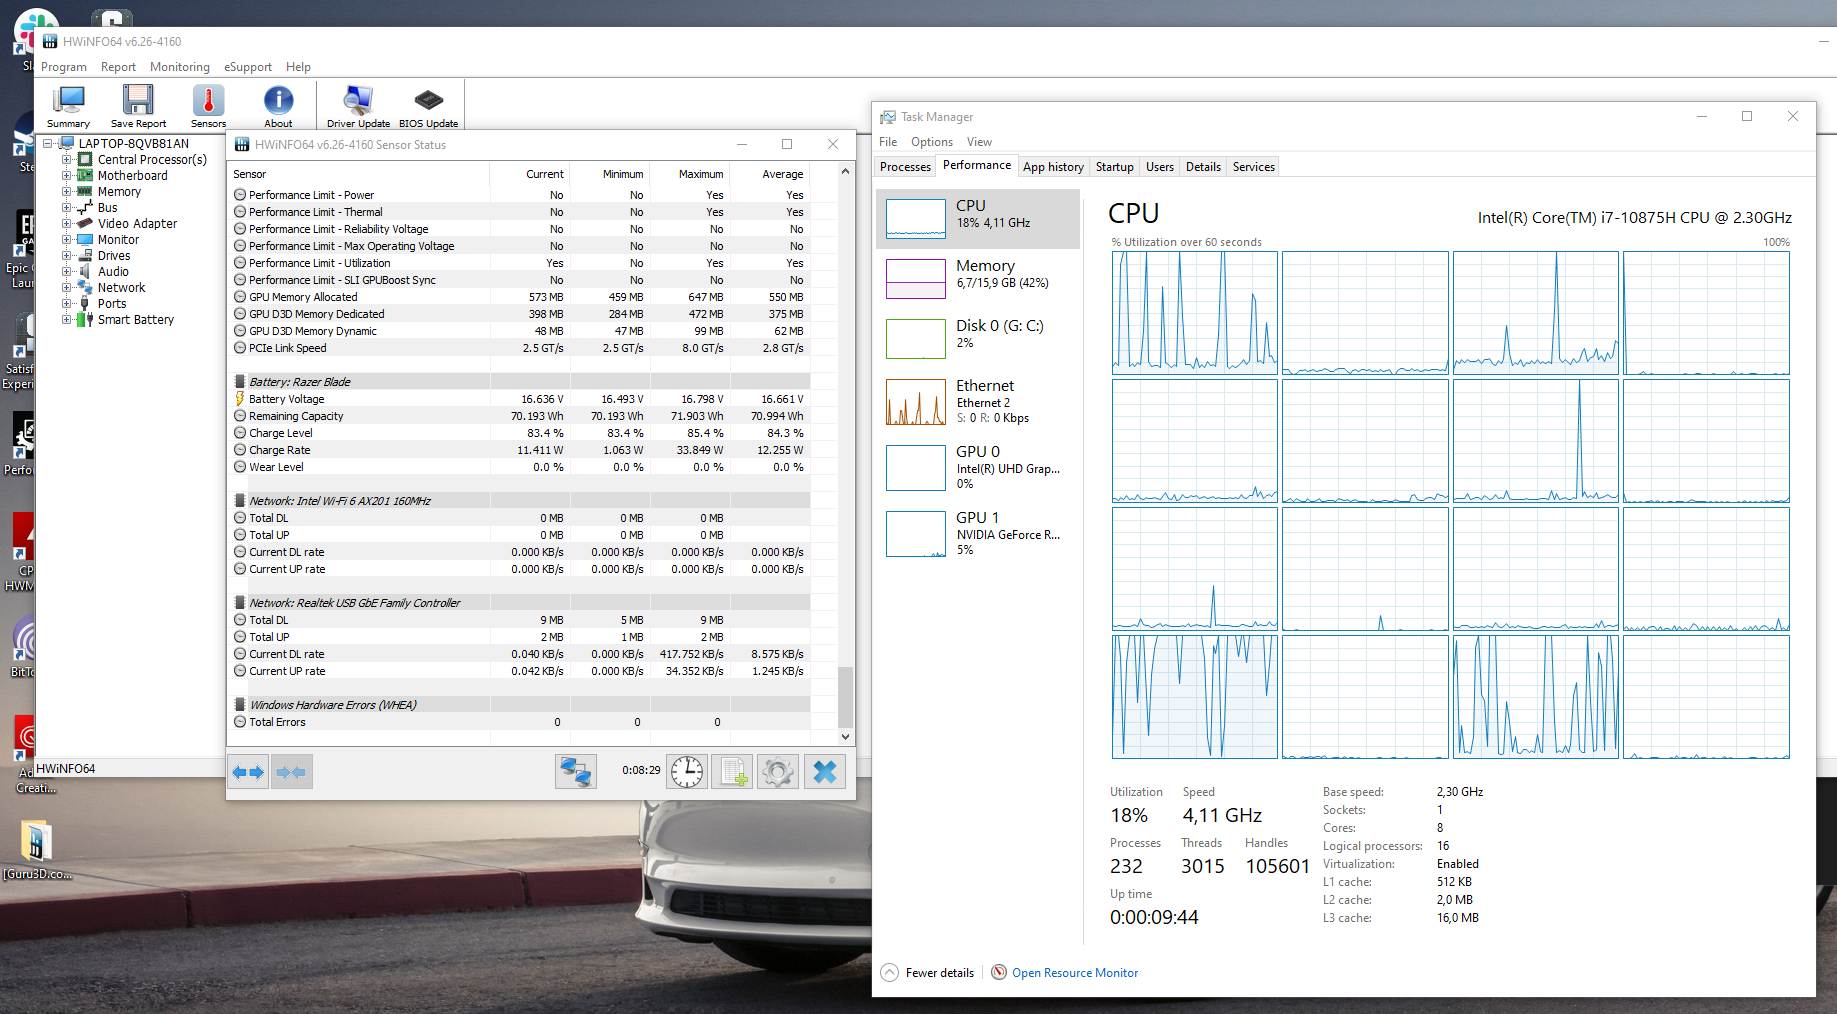Open Task Manager View menu
This screenshot has height=1014, width=1837.
click(x=979, y=142)
